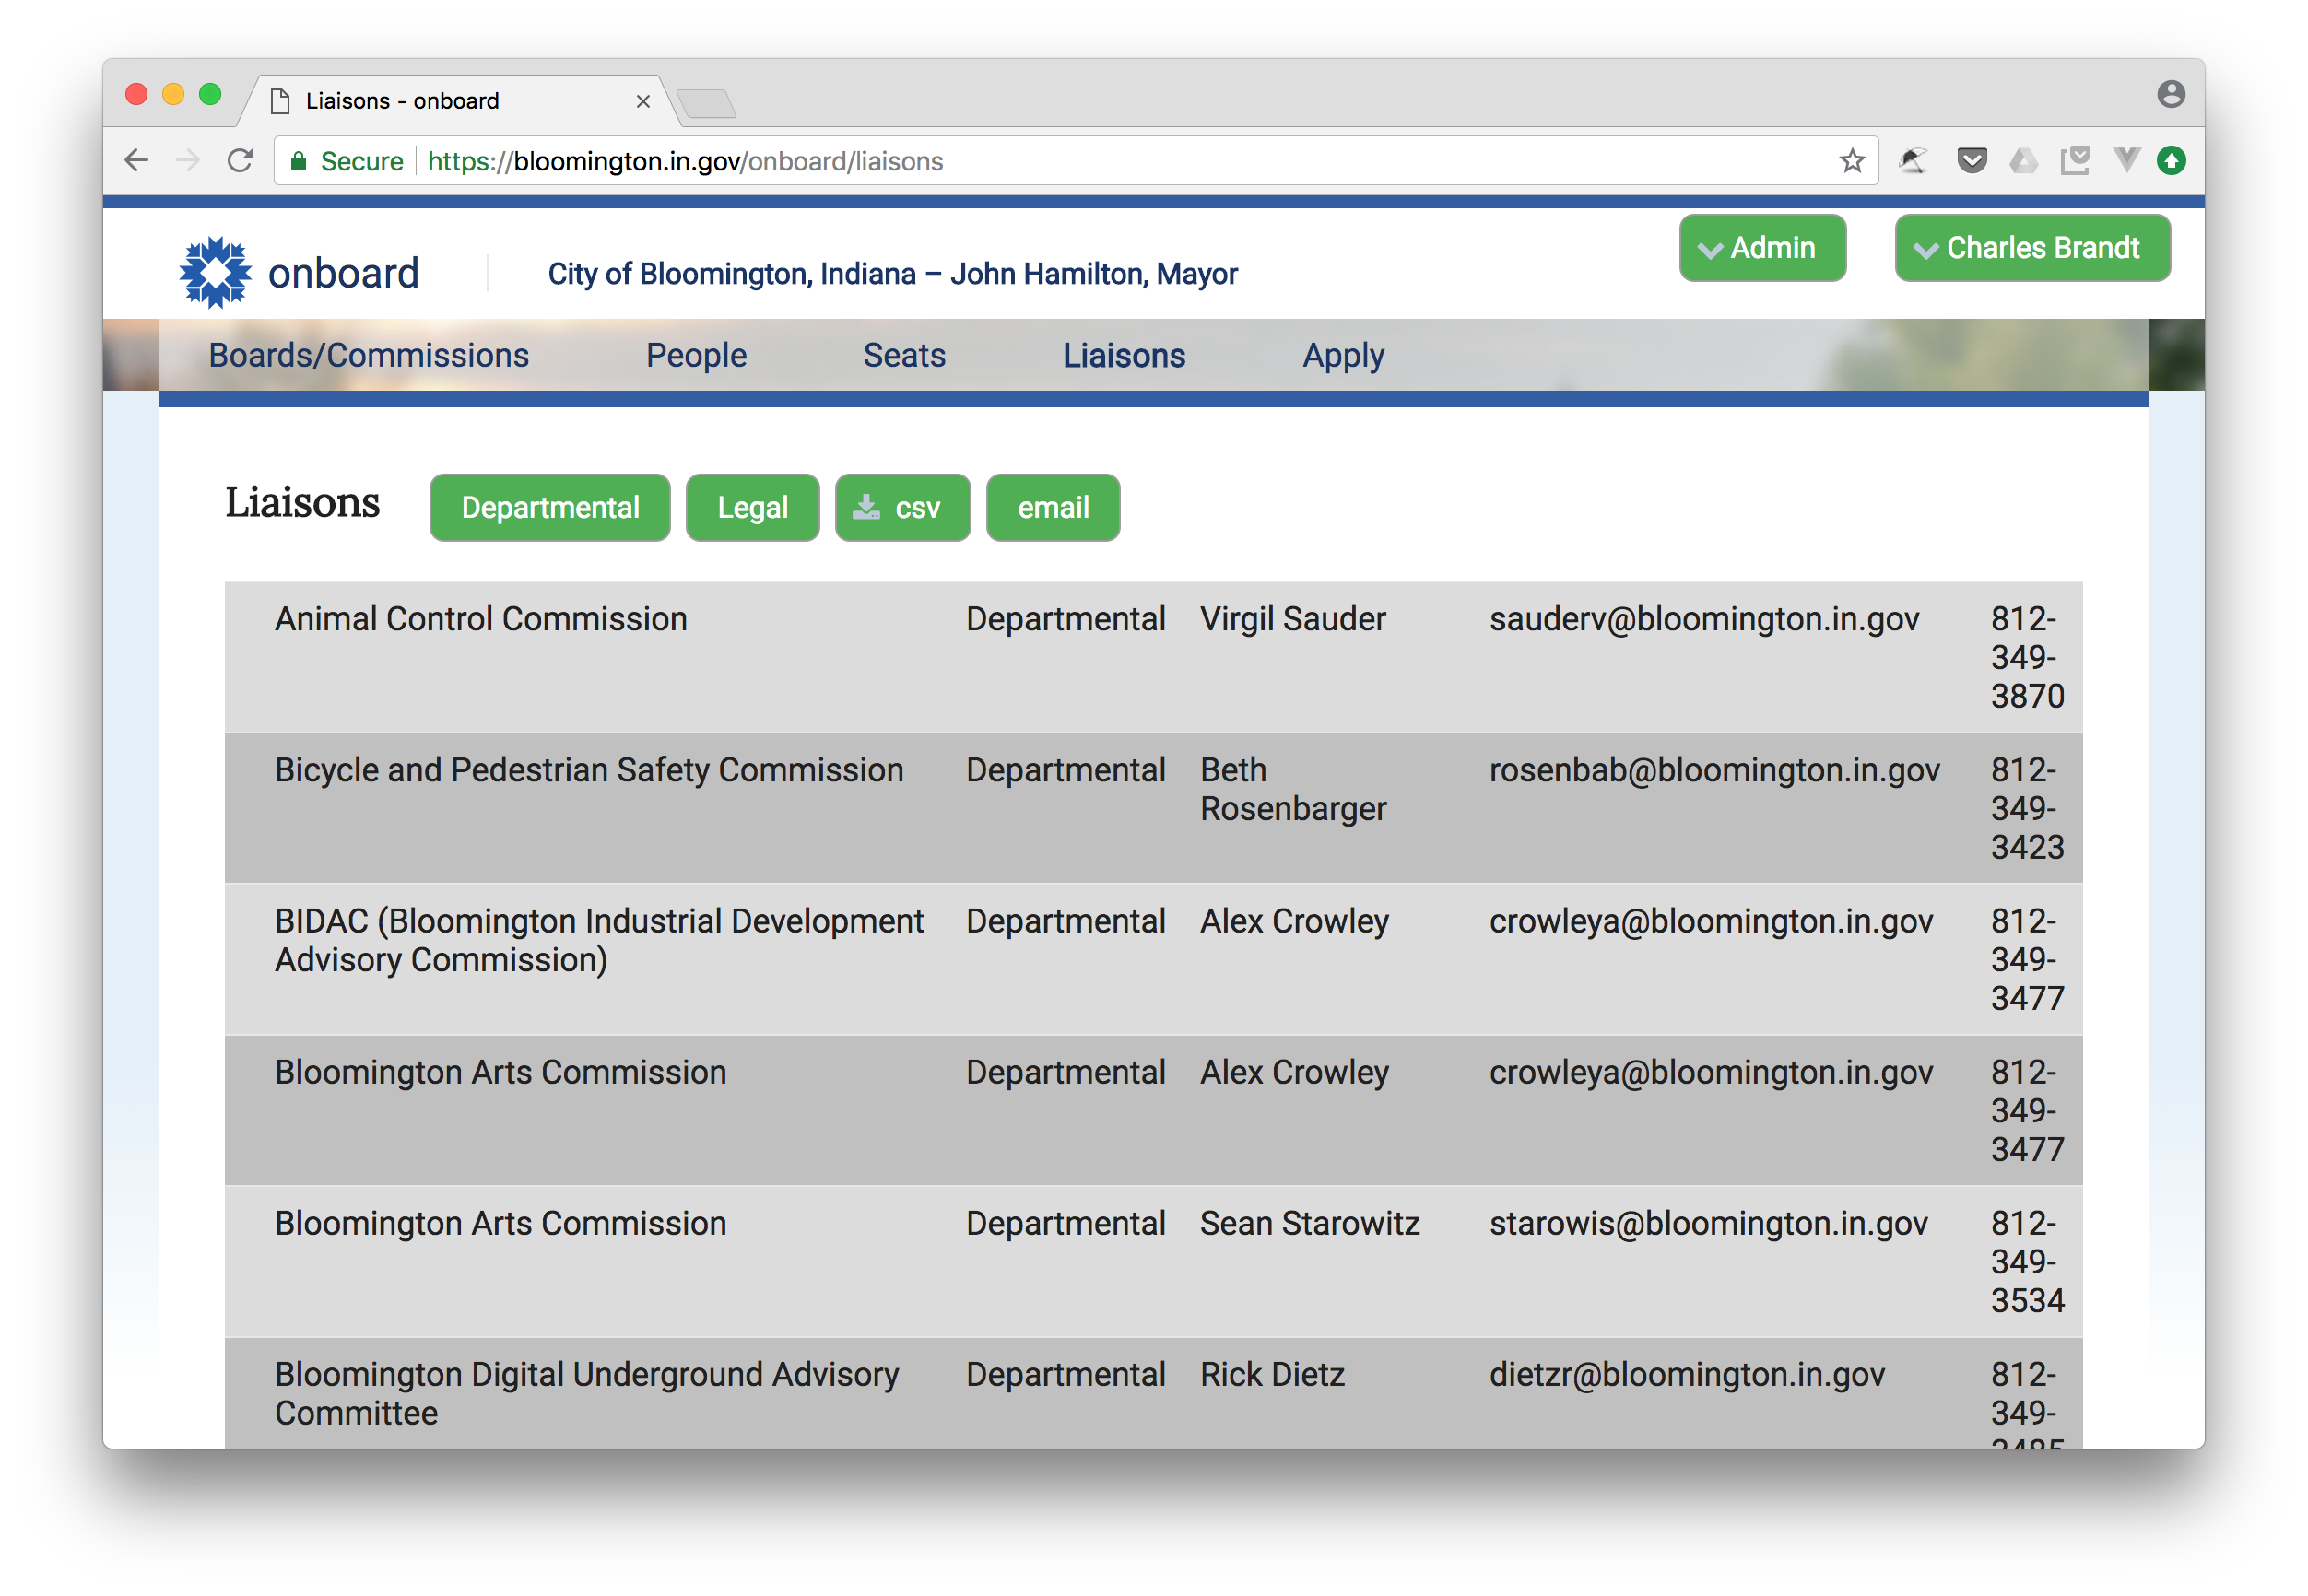Click the umbrella-like extension icon
This screenshot has width=2308, height=1596.
click(1913, 161)
